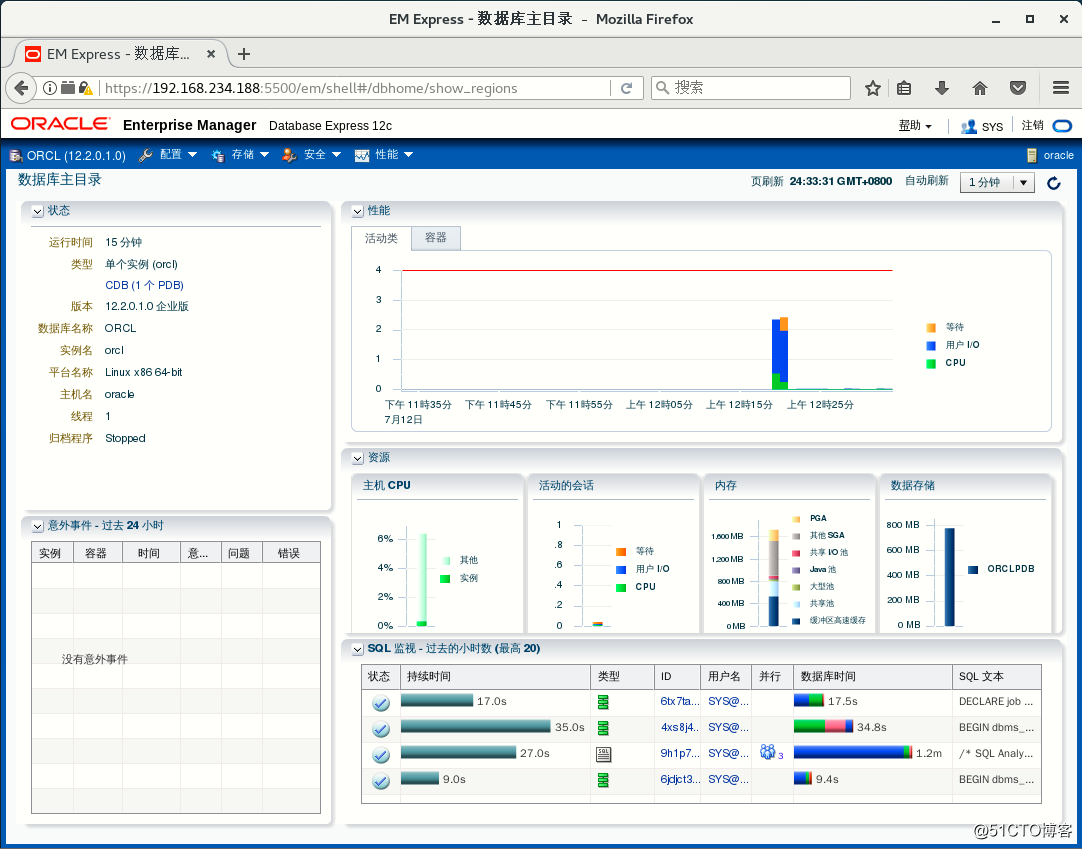Click the 注销 logout button
This screenshot has width=1082, height=849.
1032,125
